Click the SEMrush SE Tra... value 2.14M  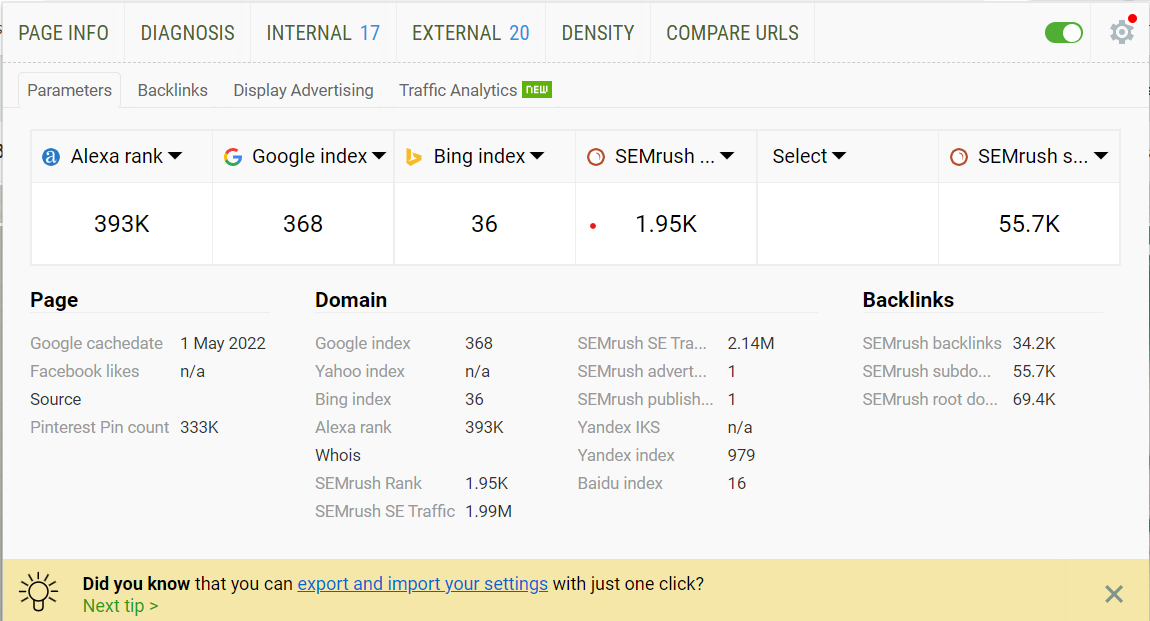pyautogui.click(x=751, y=343)
